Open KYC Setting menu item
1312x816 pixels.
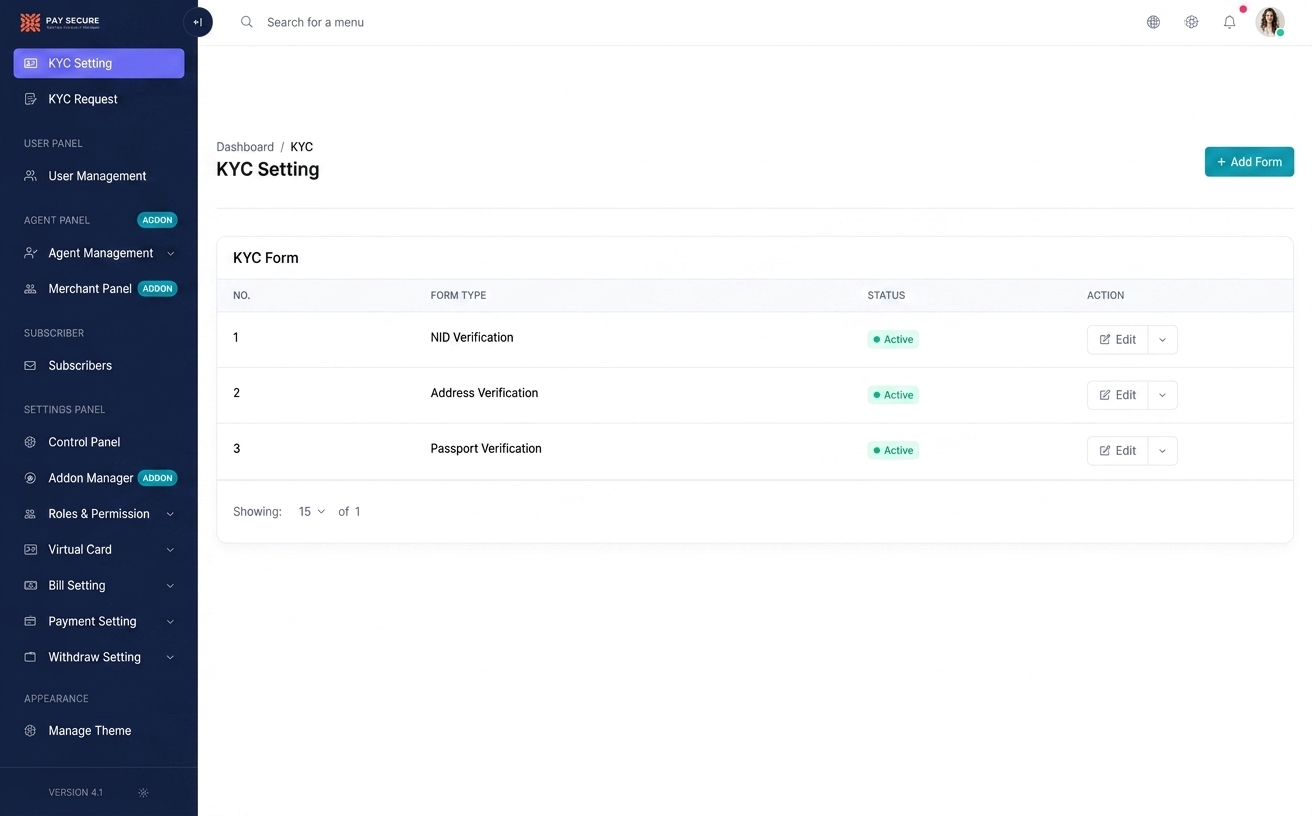click(99, 63)
